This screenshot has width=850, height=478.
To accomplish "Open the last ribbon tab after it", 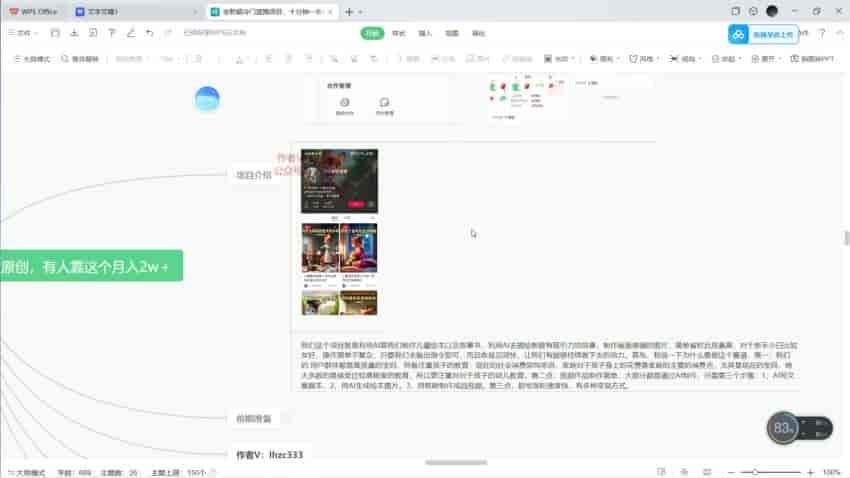I will point(478,34).
